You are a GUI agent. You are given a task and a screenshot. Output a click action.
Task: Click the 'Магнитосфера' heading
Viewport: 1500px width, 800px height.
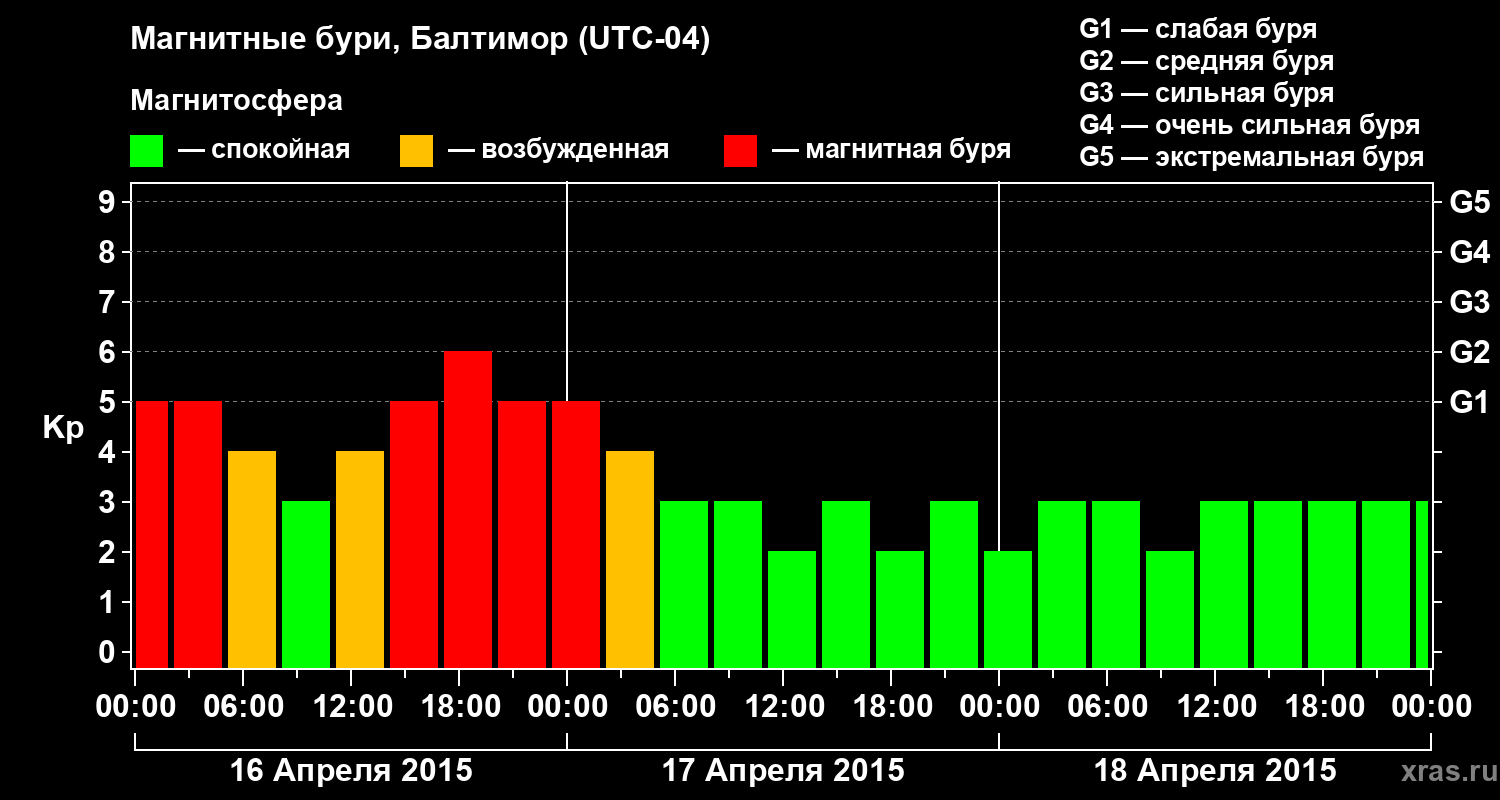coord(236,101)
